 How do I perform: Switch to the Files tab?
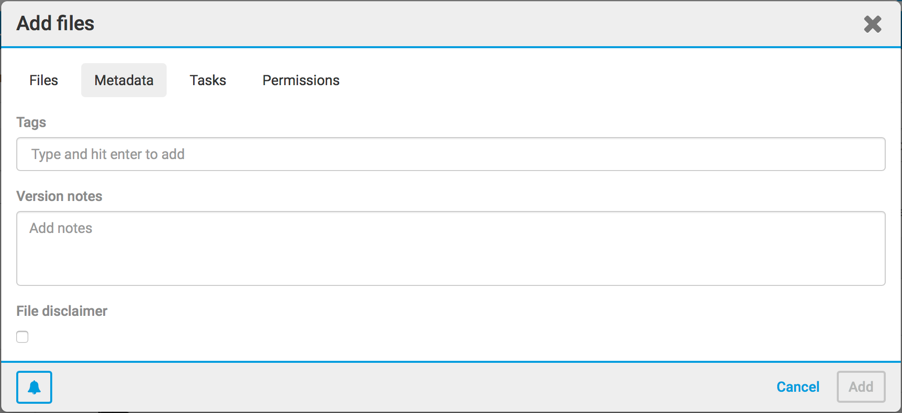pyautogui.click(x=43, y=80)
